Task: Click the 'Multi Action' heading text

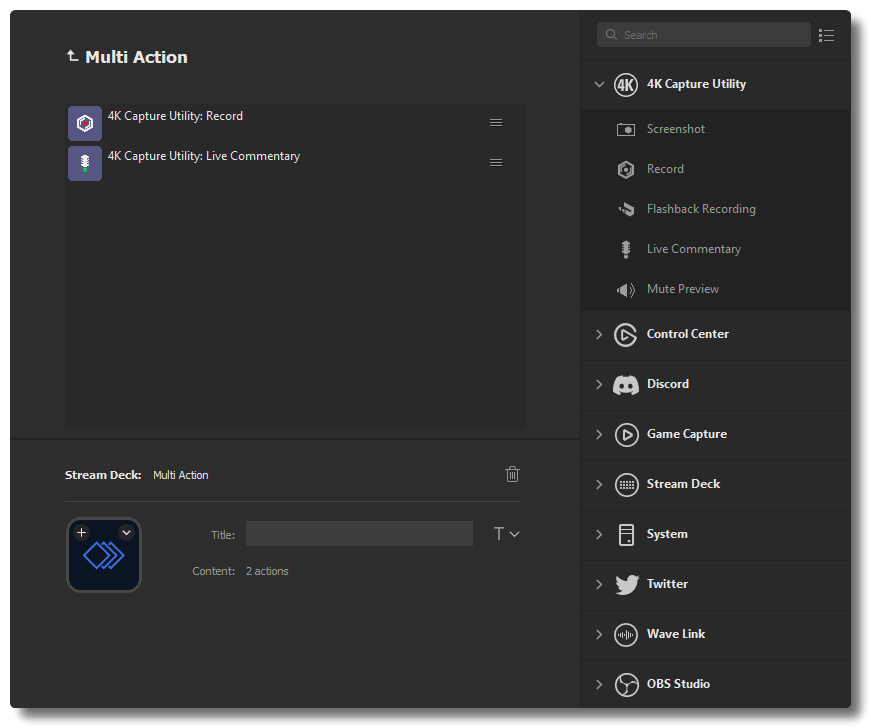Action: 136,57
